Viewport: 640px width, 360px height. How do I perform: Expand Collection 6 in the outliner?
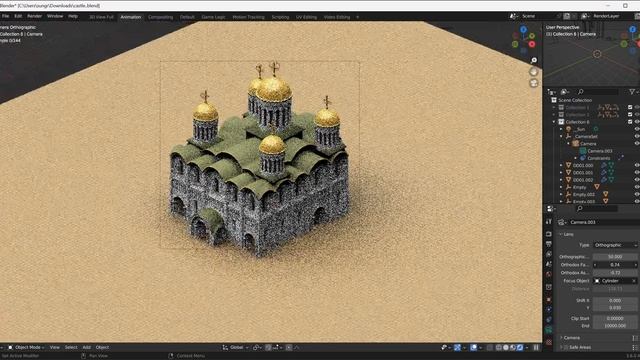[554, 122]
